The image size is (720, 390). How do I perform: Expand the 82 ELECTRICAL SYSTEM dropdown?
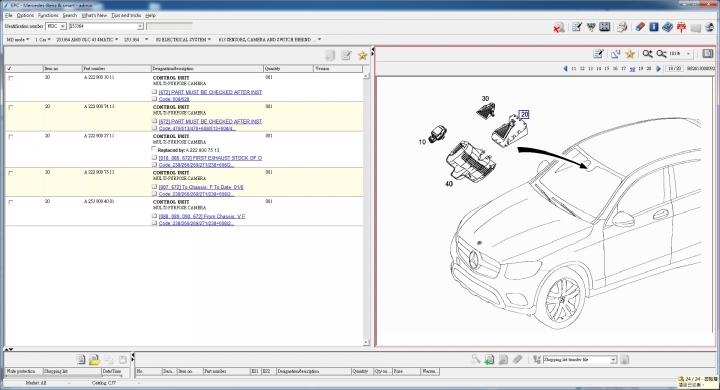coord(183,40)
